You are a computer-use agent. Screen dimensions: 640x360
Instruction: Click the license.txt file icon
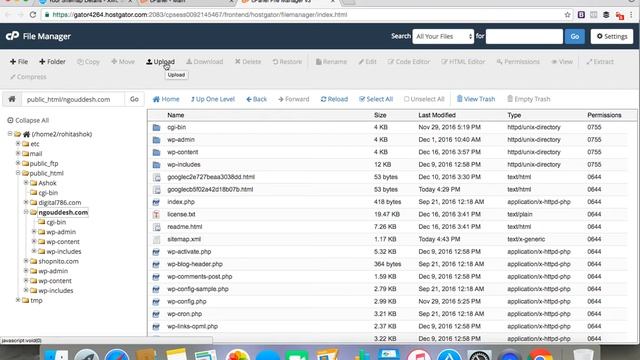pyautogui.click(x=156, y=215)
